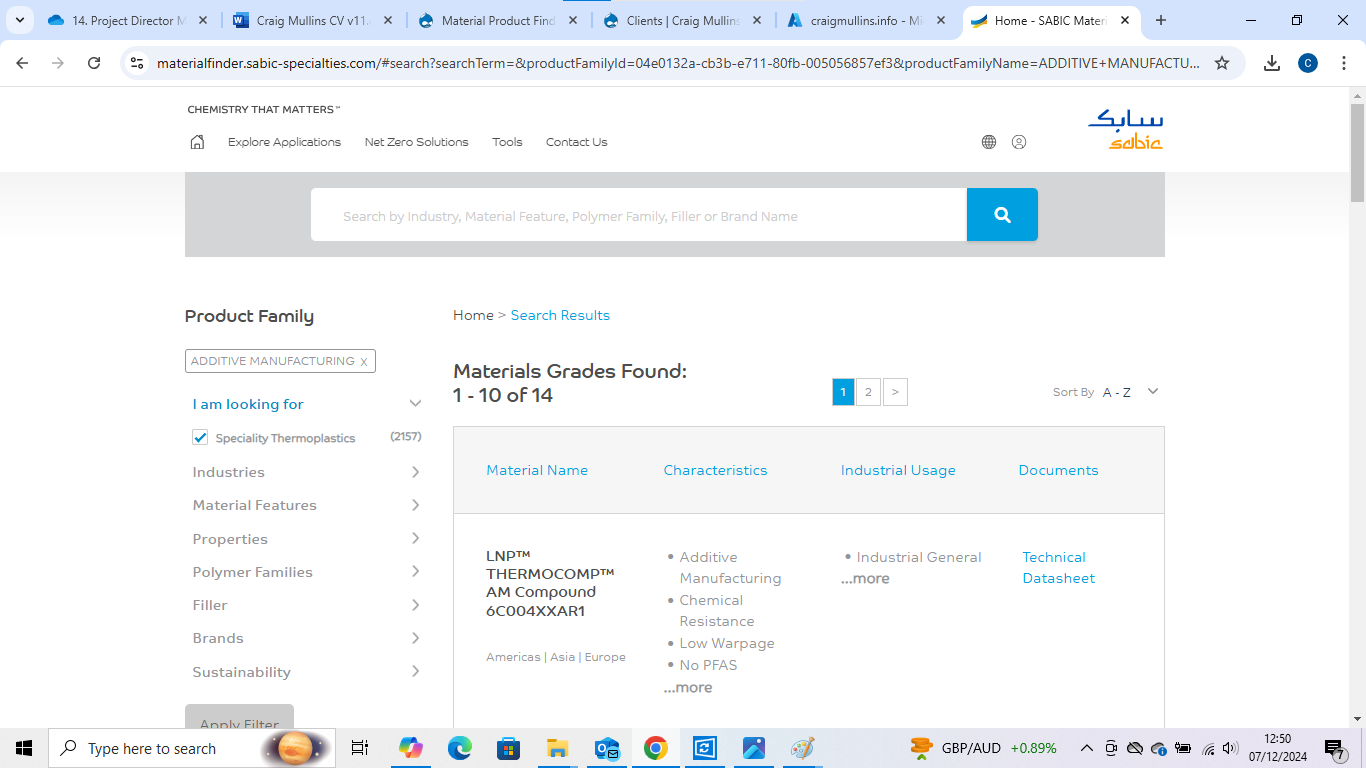Click the blue search magnifier button
The width and height of the screenshot is (1366, 768).
(x=1002, y=215)
